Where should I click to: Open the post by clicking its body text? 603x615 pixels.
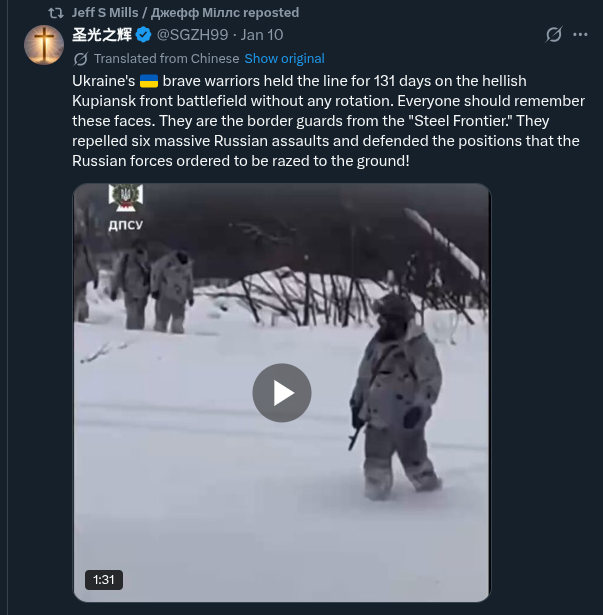[328, 121]
